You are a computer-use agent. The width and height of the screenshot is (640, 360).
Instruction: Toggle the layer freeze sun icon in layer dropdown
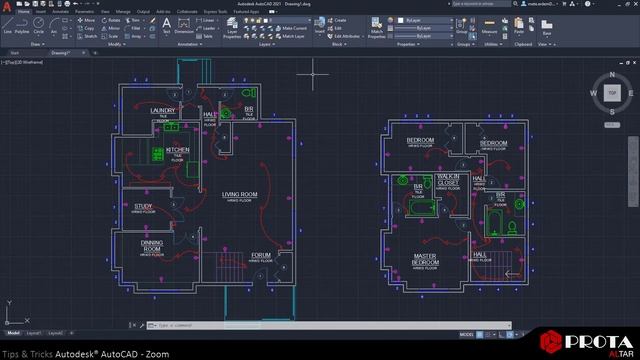click(x=252, y=20)
